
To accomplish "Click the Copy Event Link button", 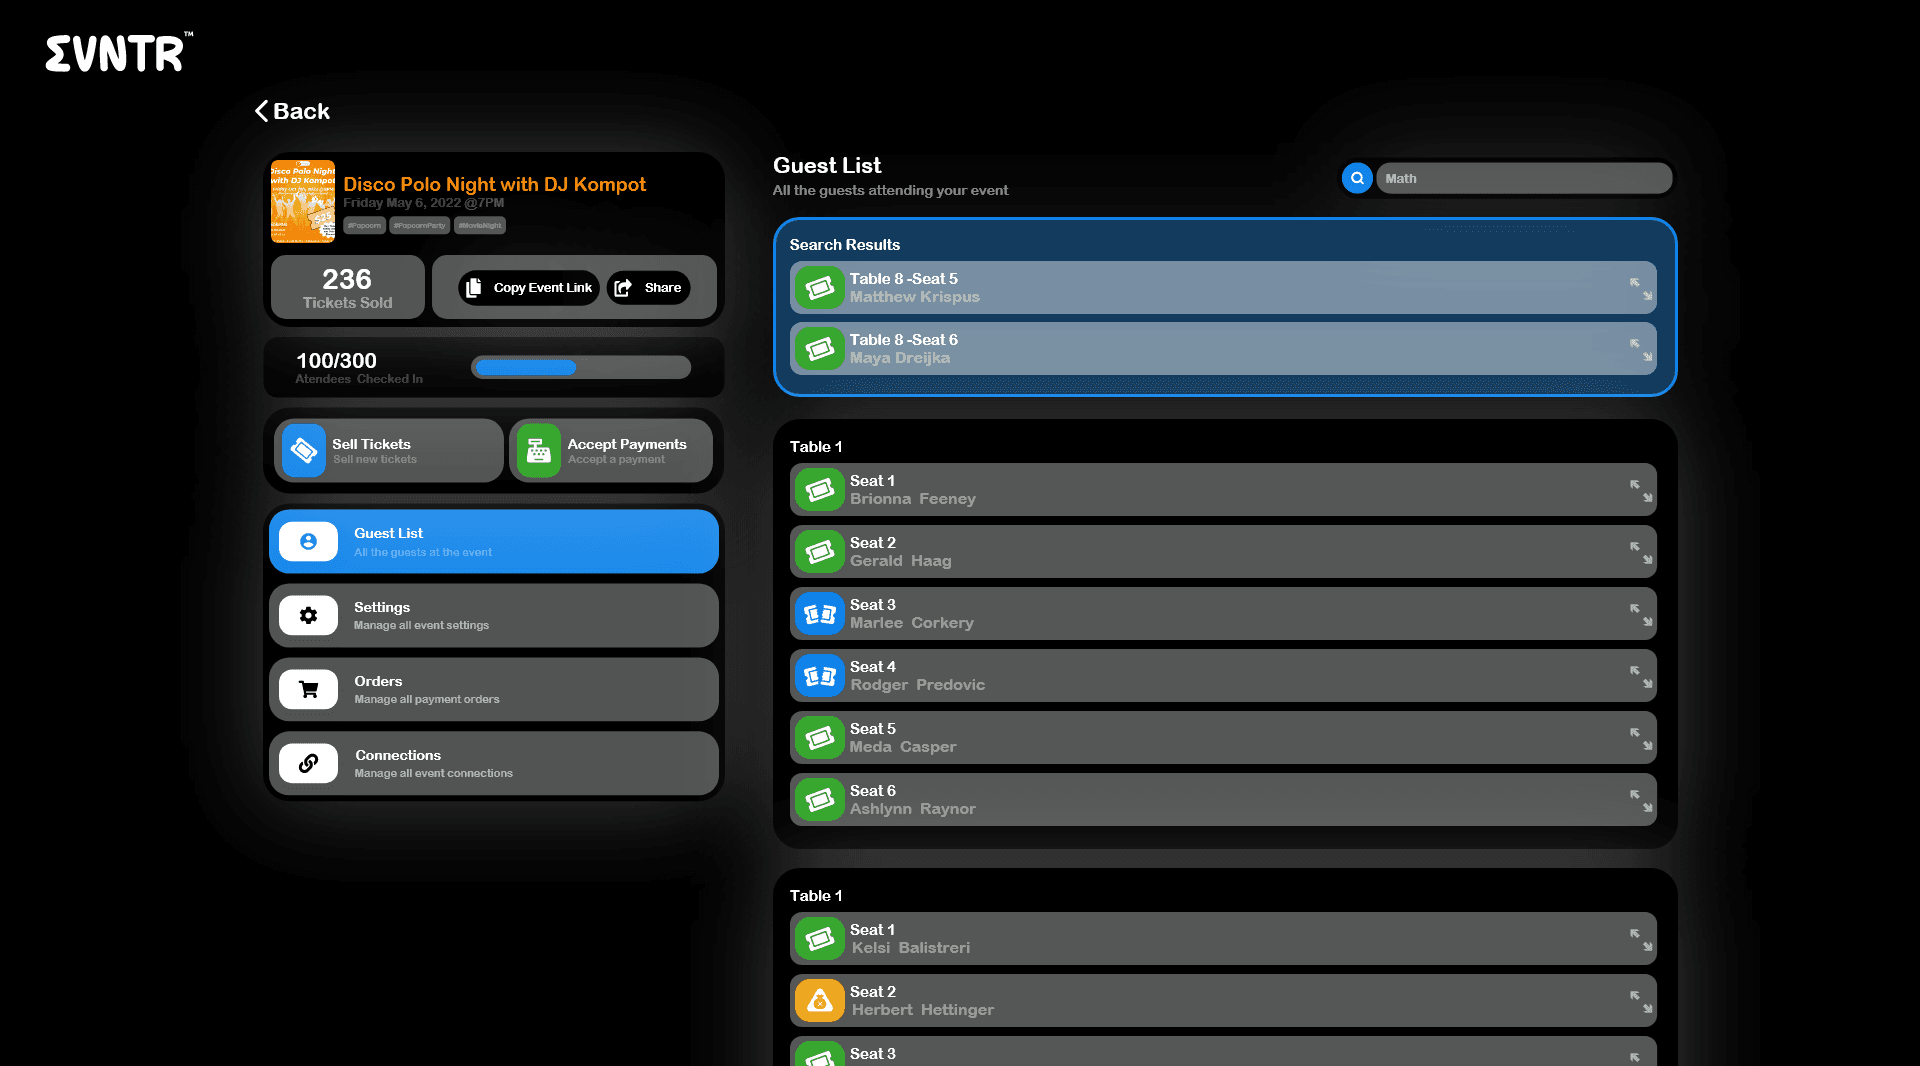I will 528,287.
